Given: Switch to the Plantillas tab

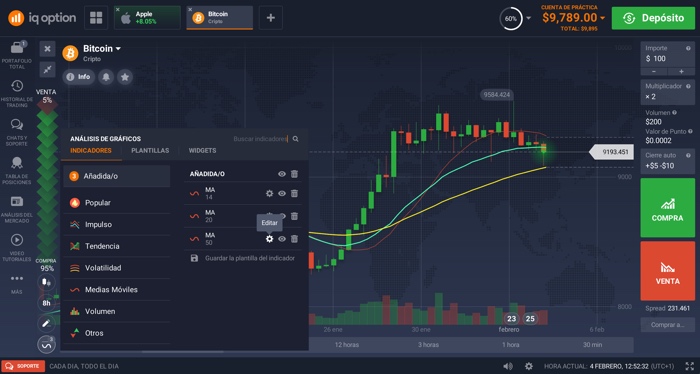Looking at the screenshot, I should (x=150, y=150).
